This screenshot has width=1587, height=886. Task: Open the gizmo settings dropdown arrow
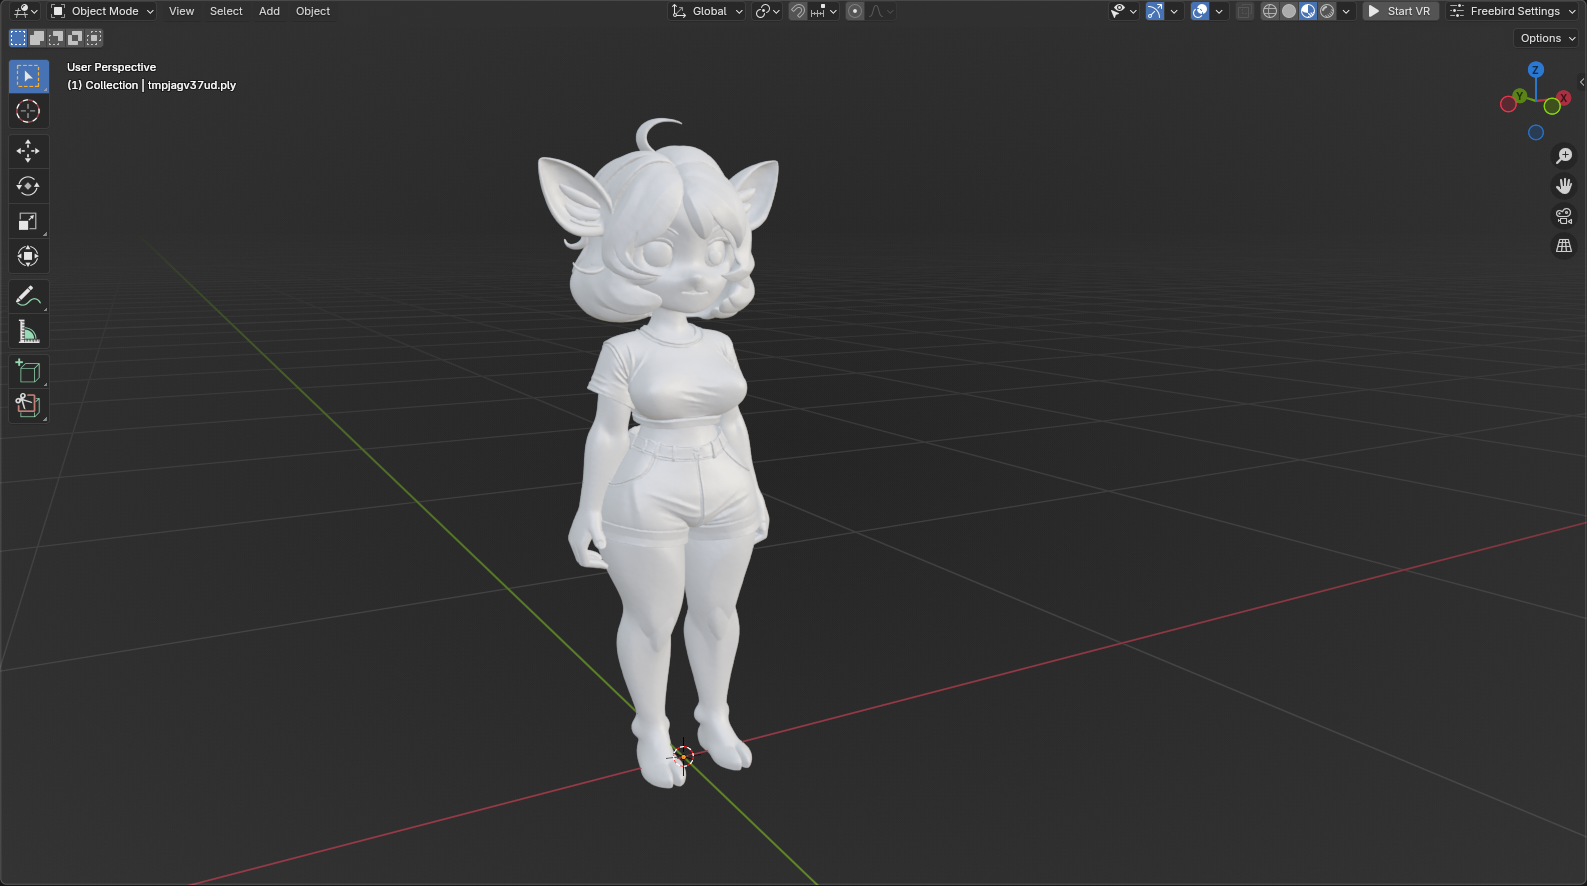point(1174,11)
